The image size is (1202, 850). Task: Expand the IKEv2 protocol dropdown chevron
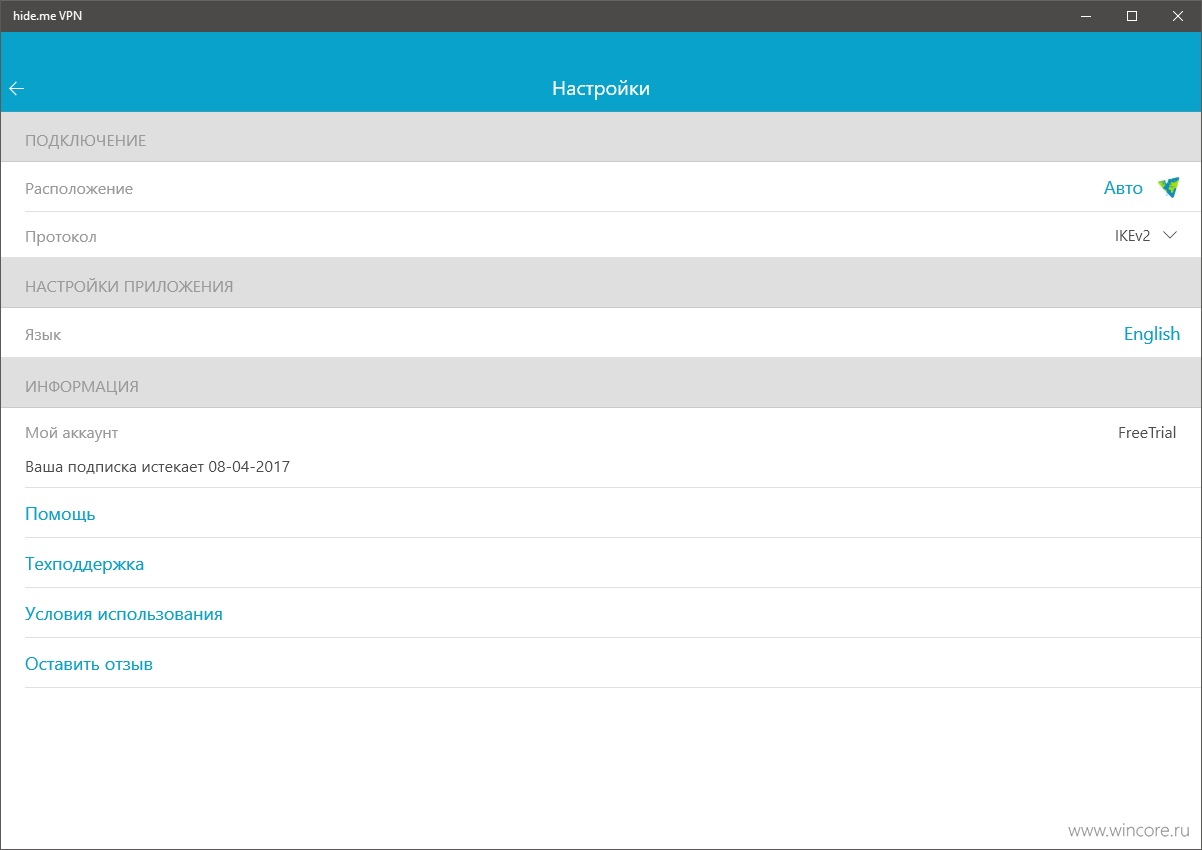(x=1171, y=235)
